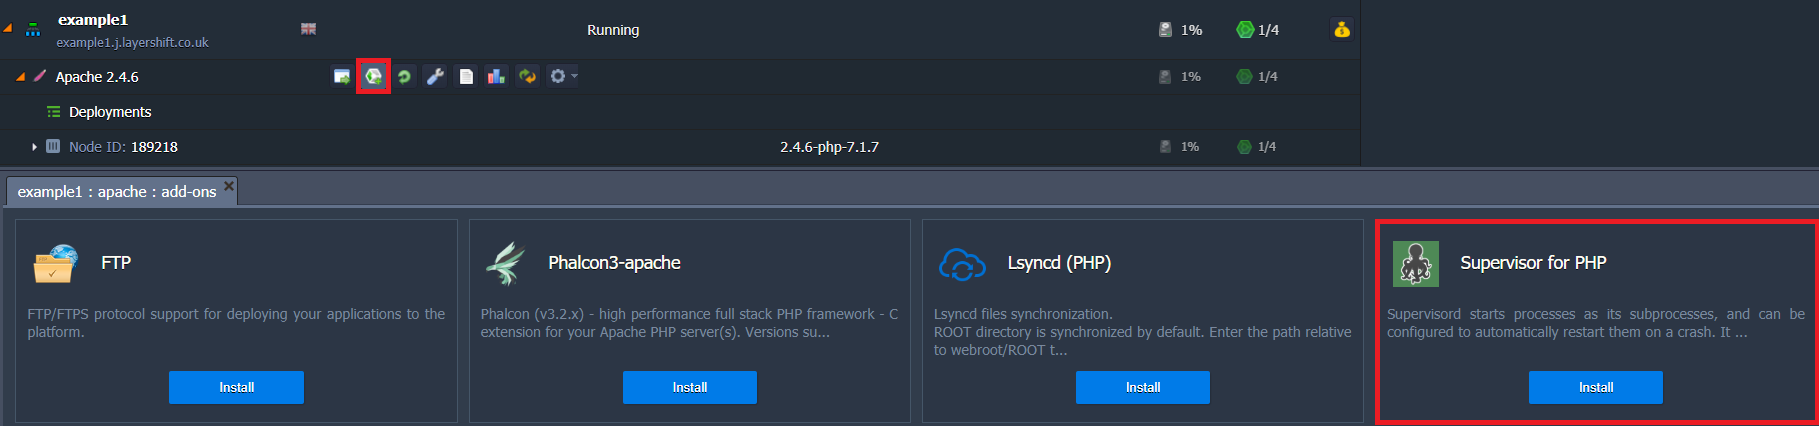Image resolution: width=1819 pixels, height=426 pixels.
Task: Open example1.j.layershift.co.uk domain link
Action: 133,43
